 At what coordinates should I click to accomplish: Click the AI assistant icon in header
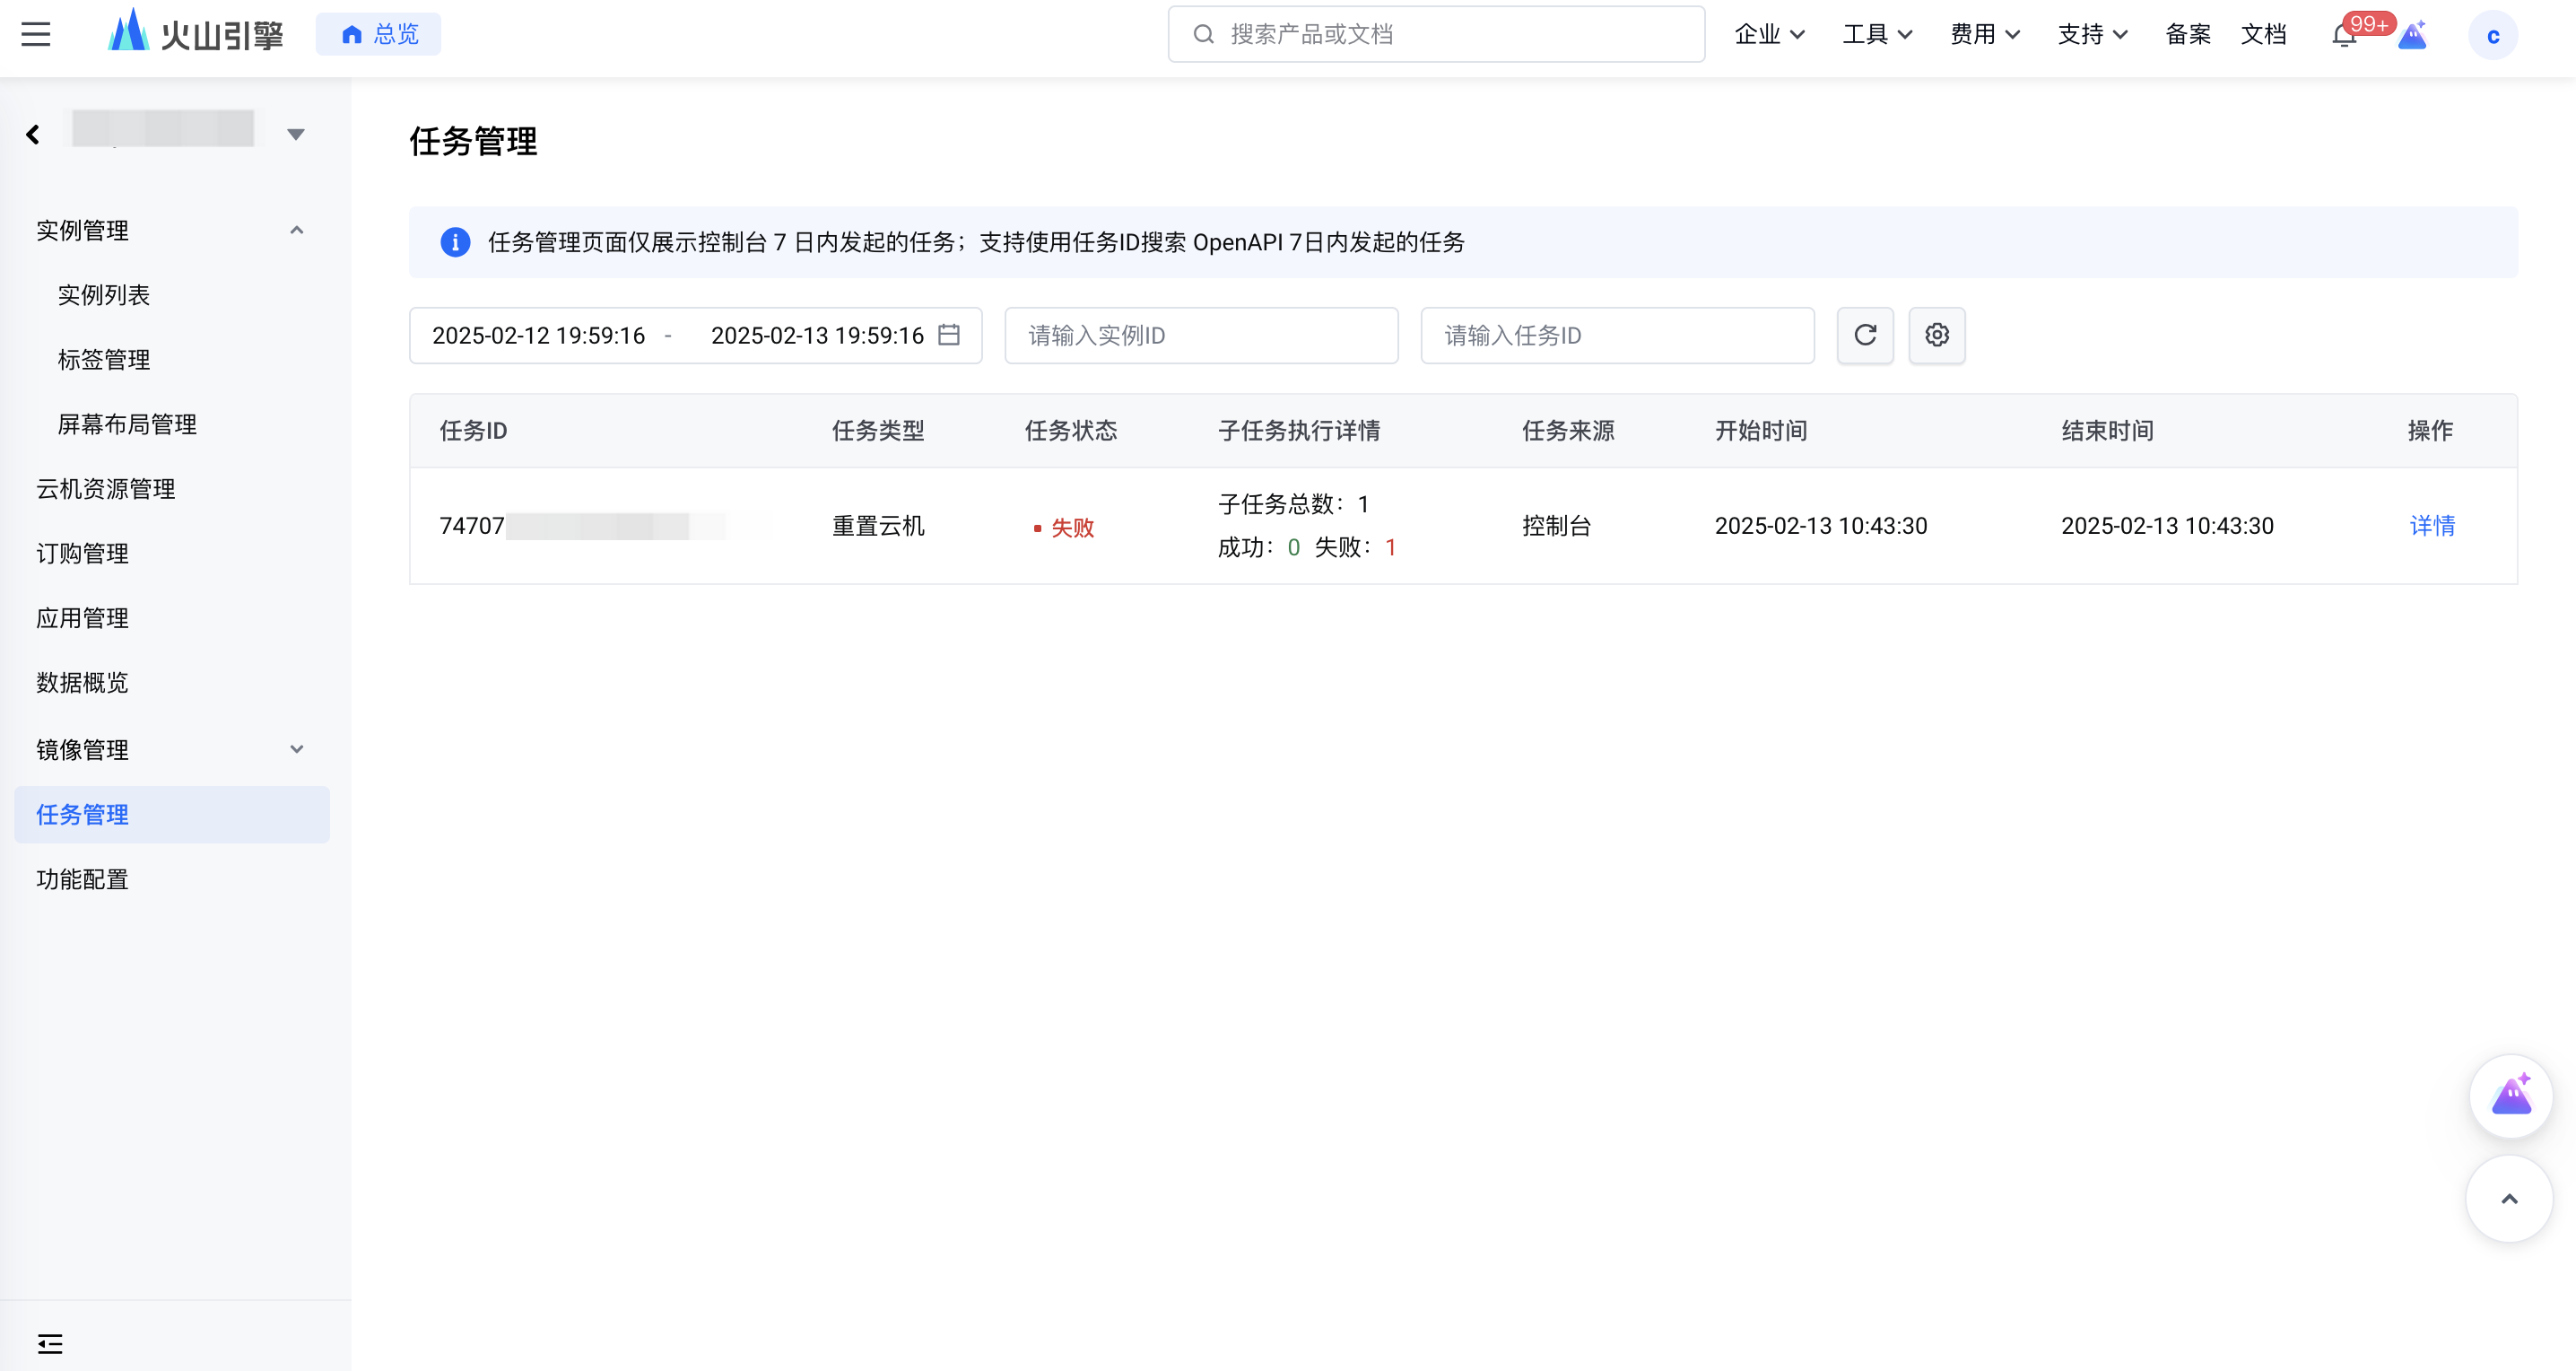coord(2413,35)
